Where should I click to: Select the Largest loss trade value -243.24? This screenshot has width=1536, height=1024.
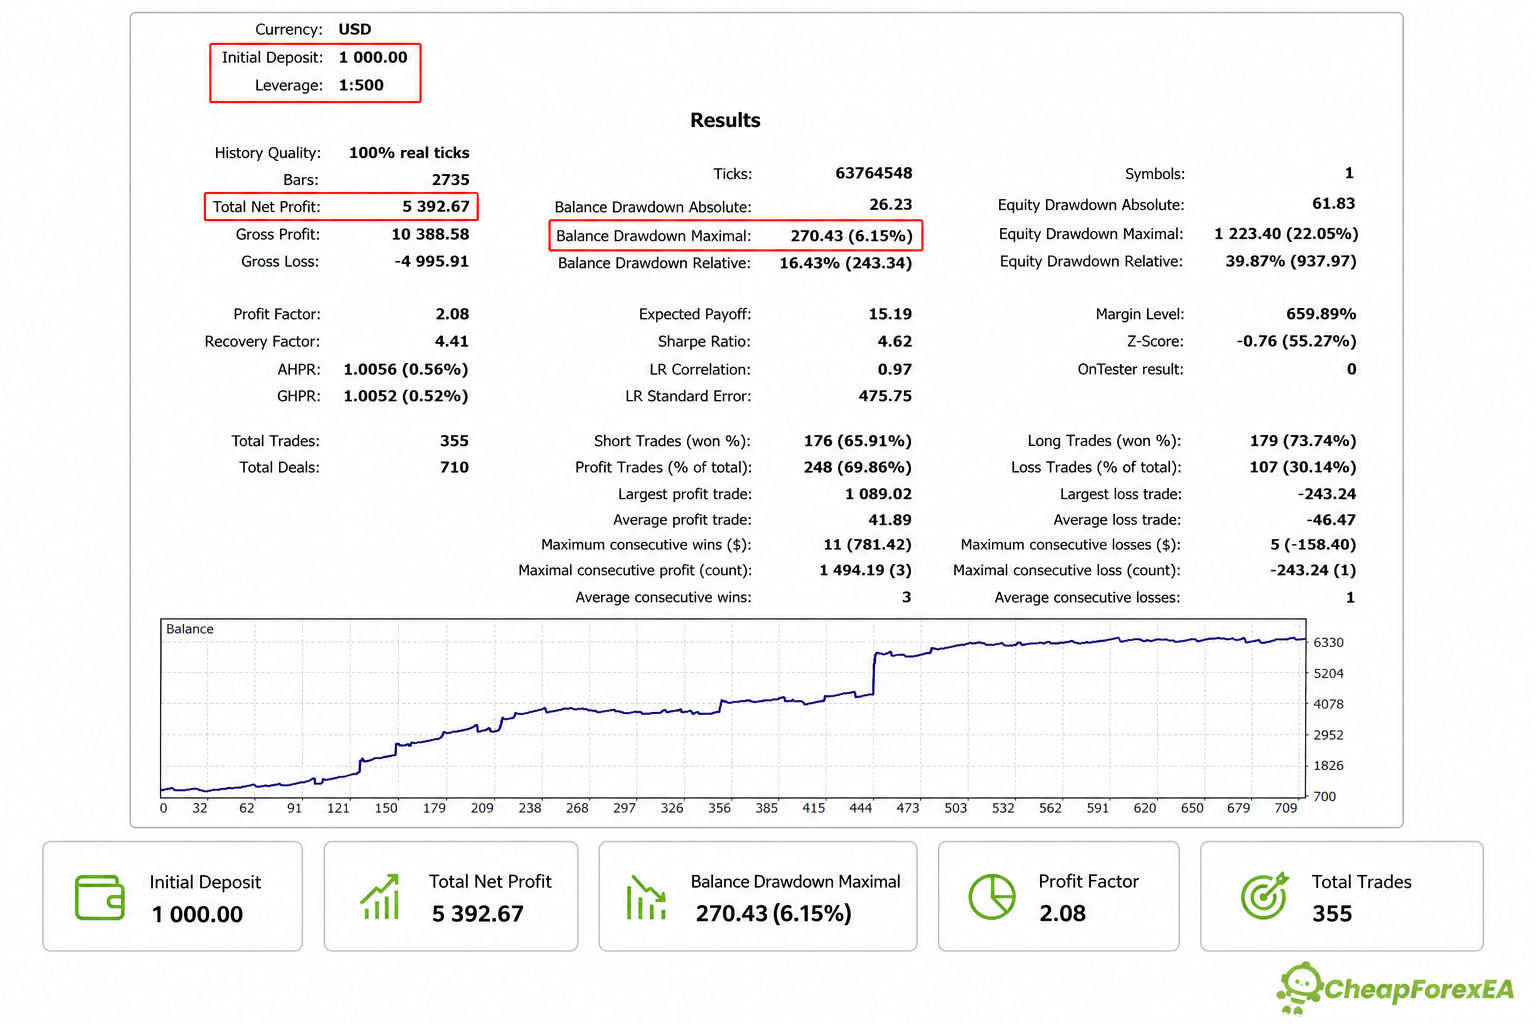pyautogui.click(x=1327, y=494)
